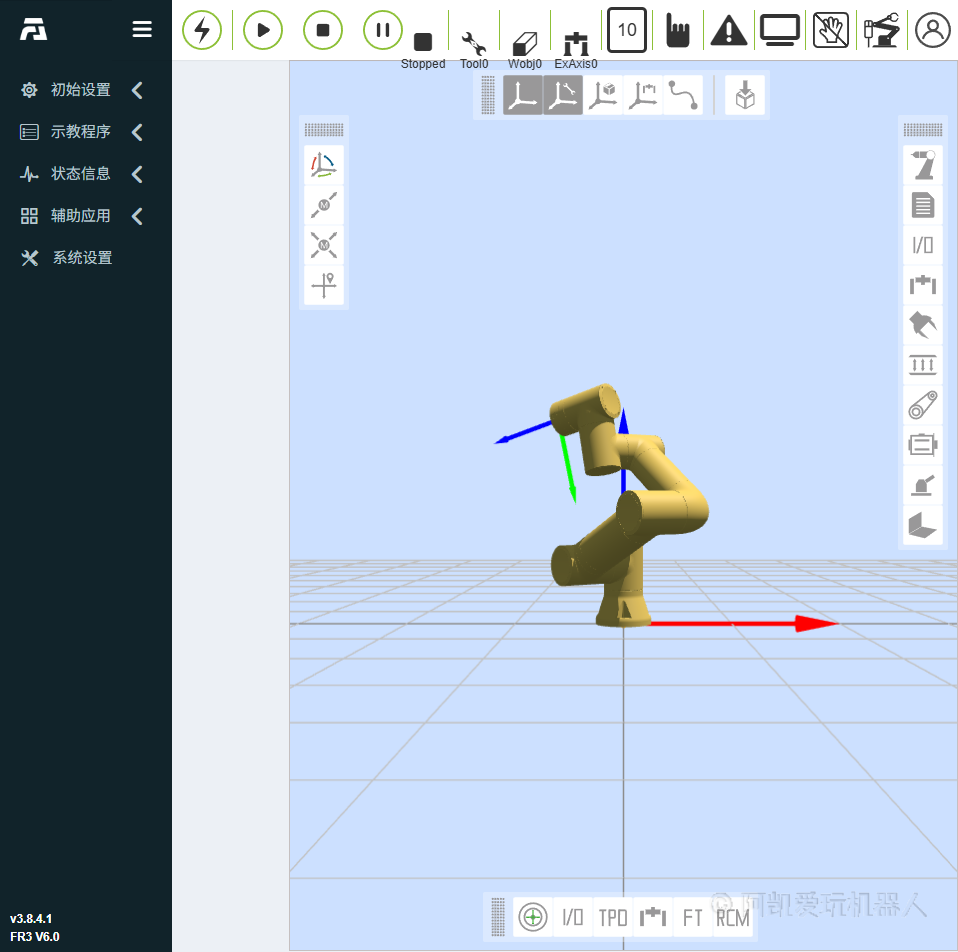Click the ExAxis0 external axis icon
958x952 pixels.
[x=575, y=43]
